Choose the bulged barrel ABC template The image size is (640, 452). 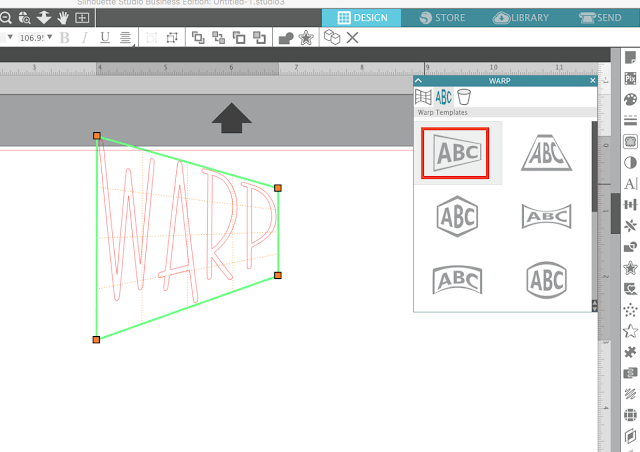(547, 280)
